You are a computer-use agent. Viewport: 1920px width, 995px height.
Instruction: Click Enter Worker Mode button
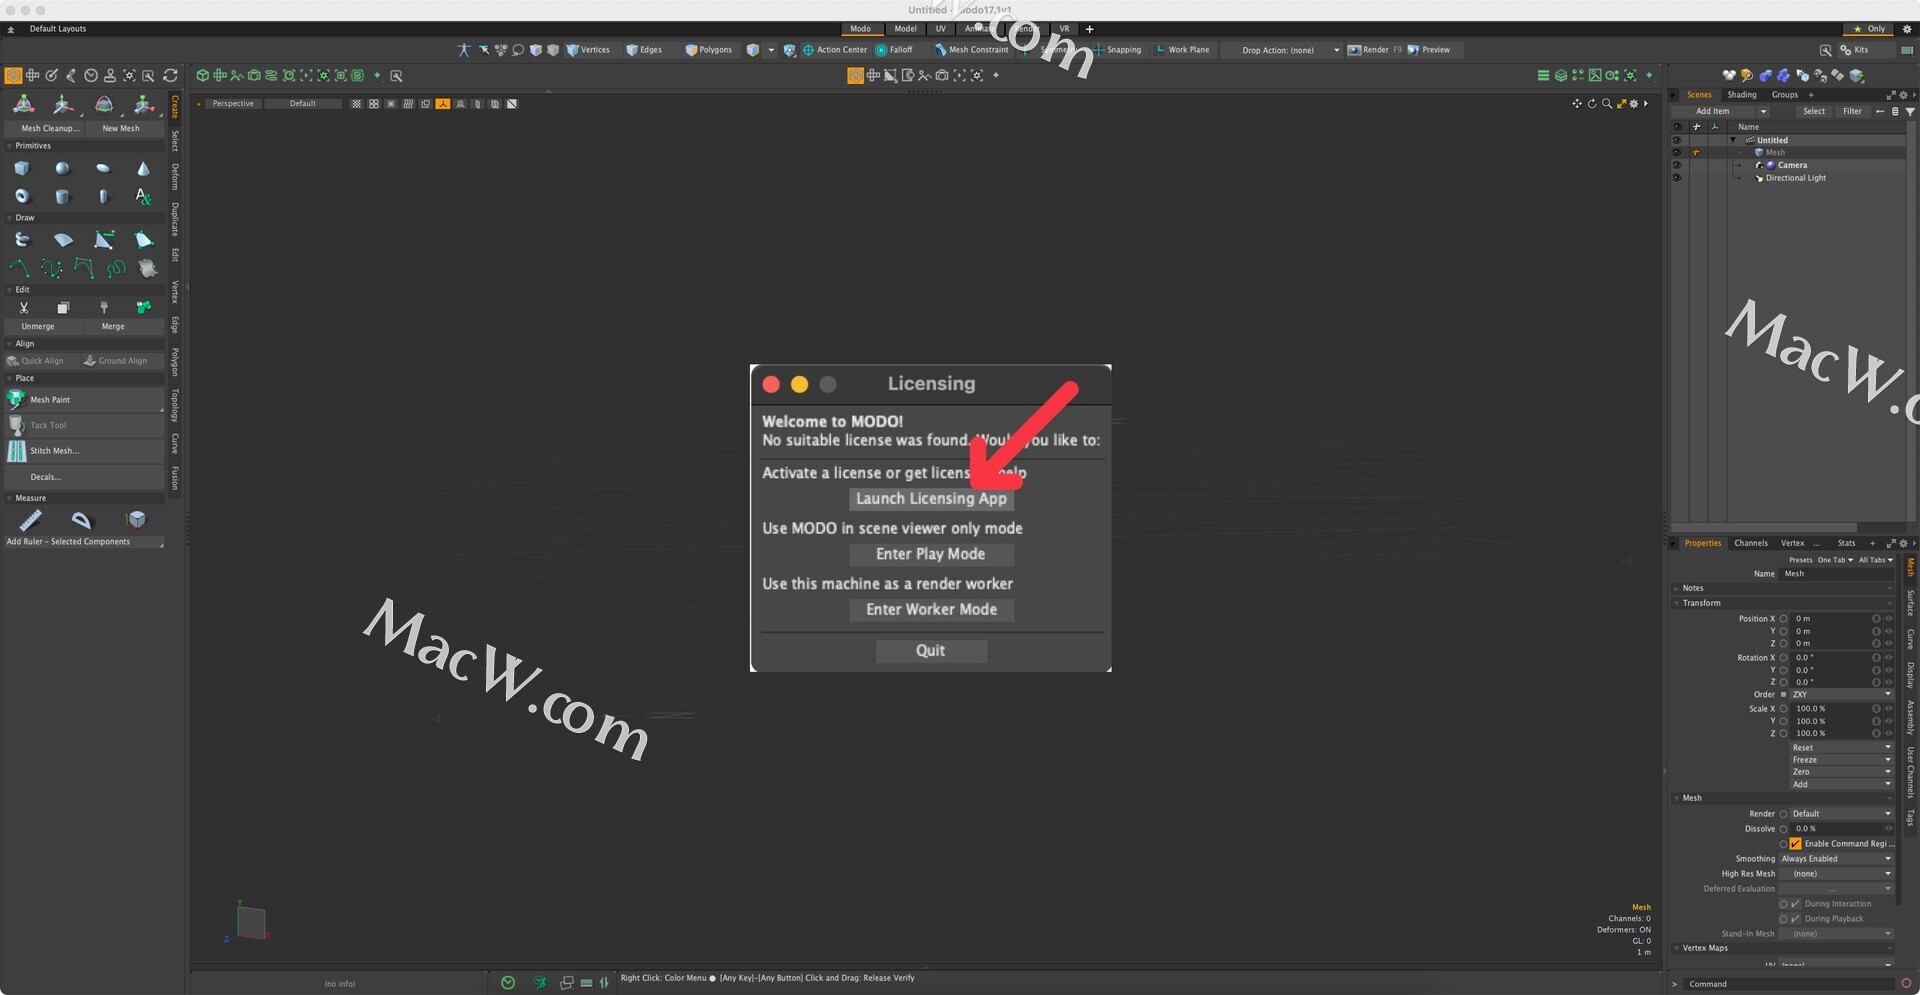931,610
